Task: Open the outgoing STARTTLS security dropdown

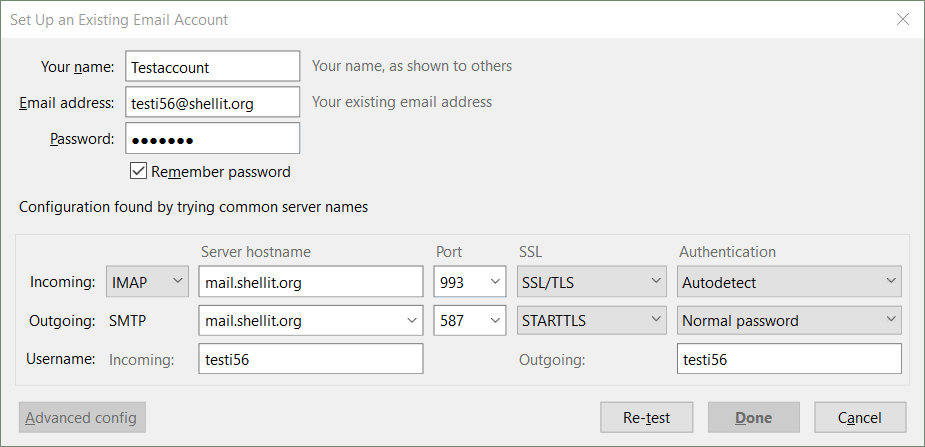Action: tap(592, 320)
